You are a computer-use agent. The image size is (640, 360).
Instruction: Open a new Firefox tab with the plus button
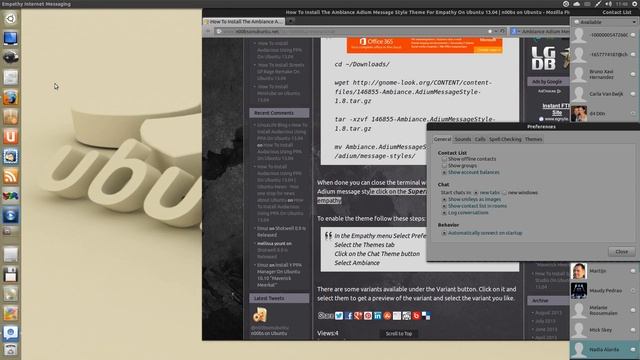[x=291, y=21]
